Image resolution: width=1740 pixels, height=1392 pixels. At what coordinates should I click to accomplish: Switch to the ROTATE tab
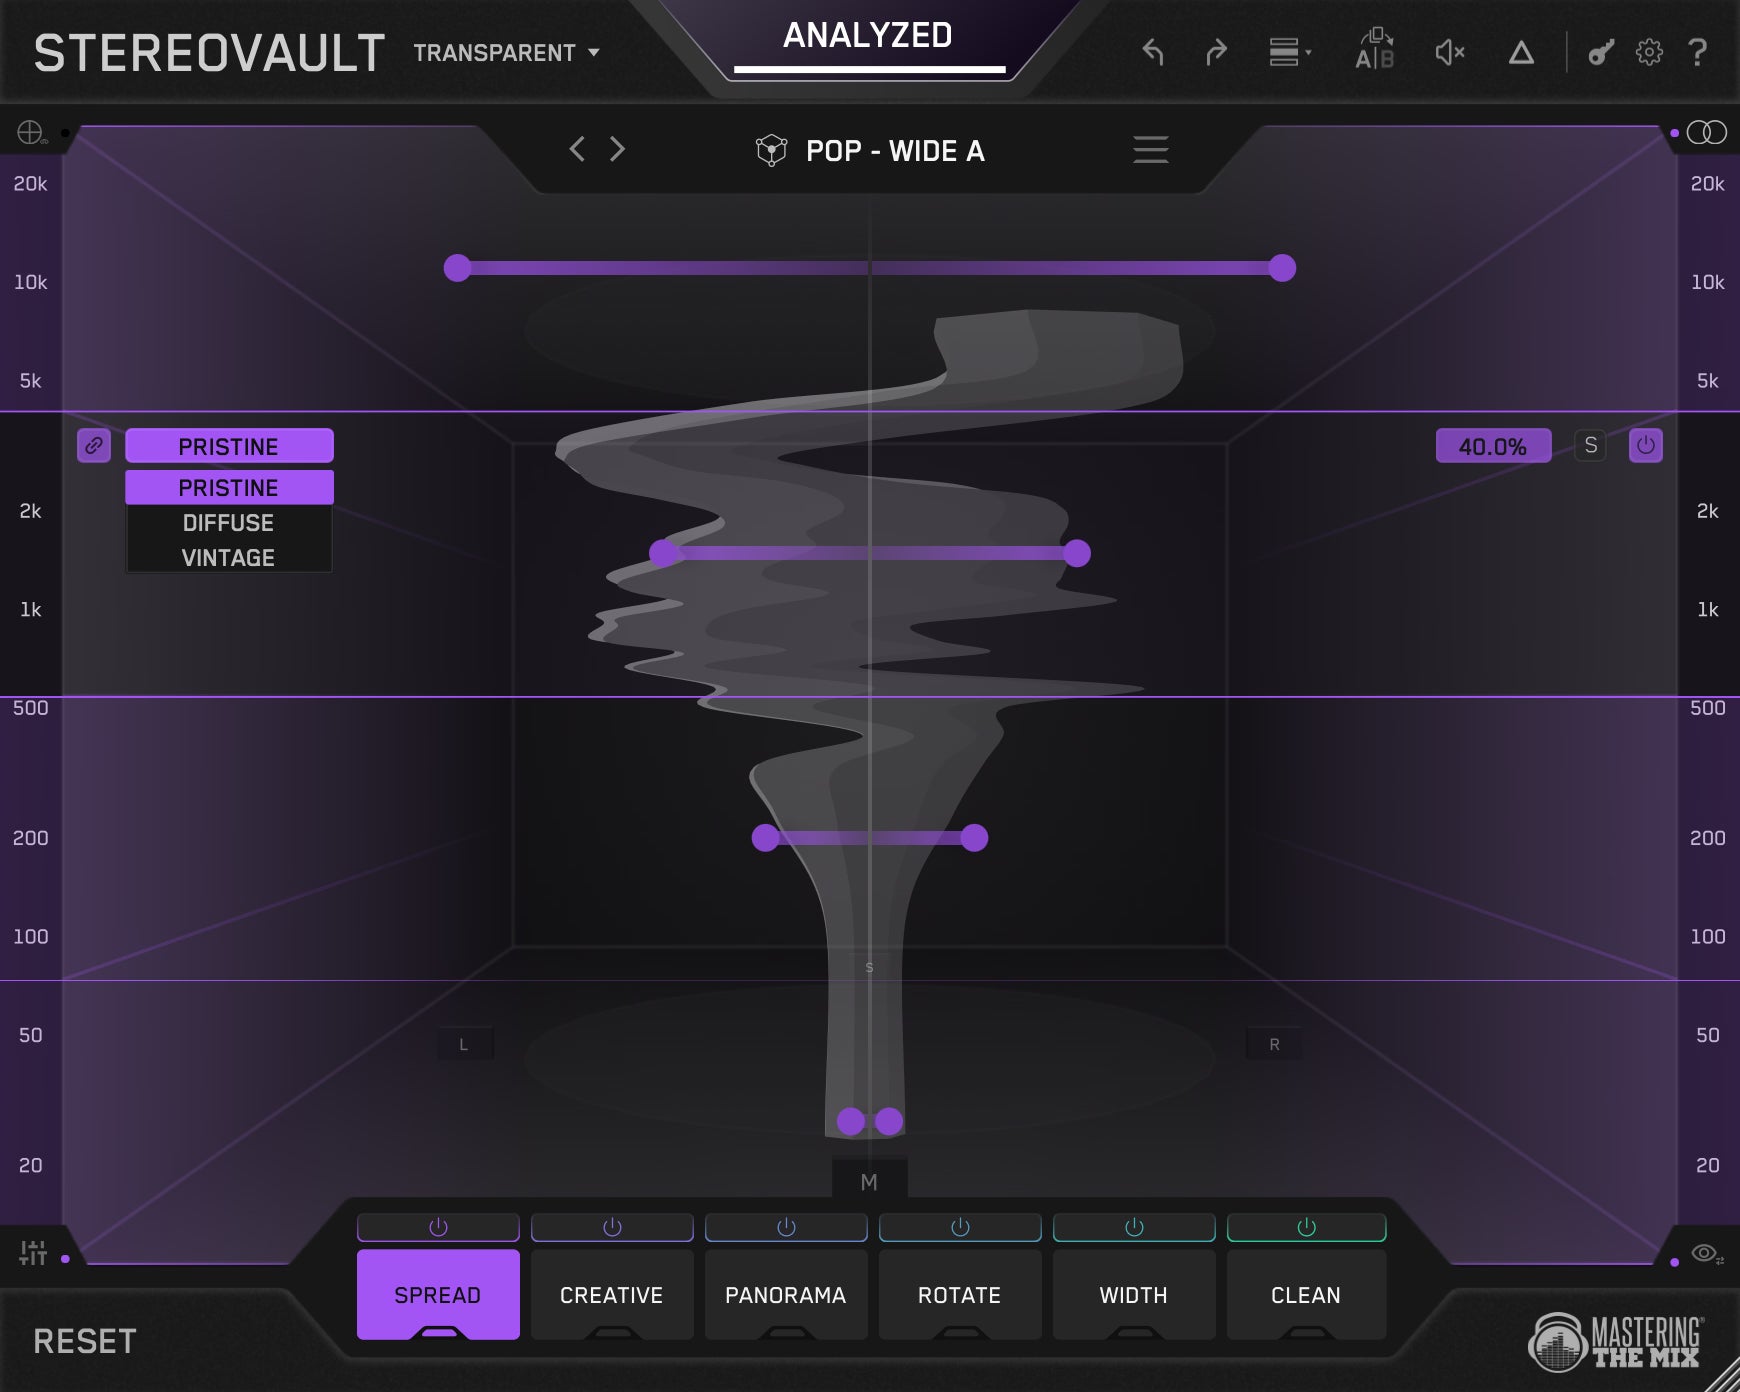point(960,1294)
